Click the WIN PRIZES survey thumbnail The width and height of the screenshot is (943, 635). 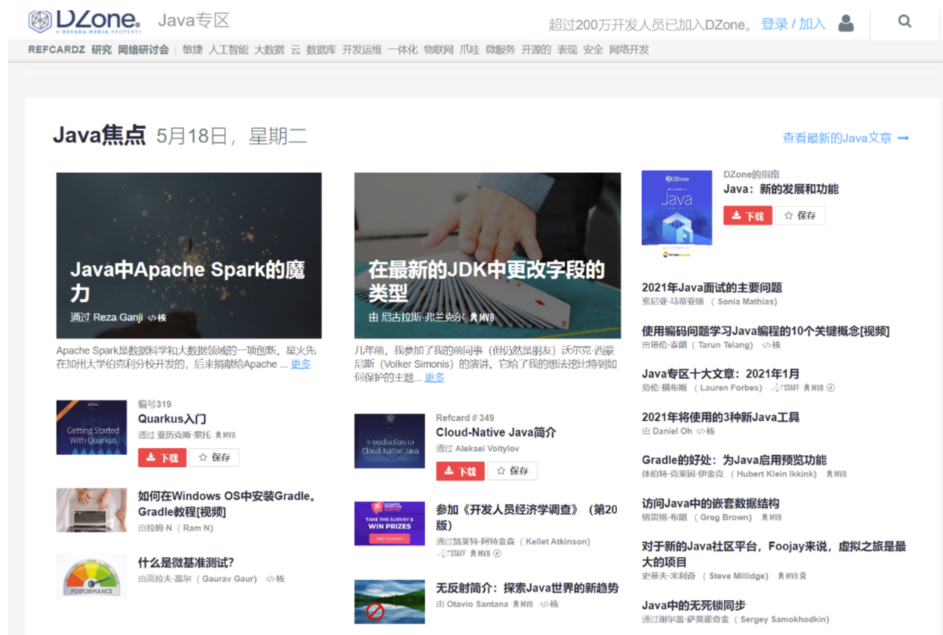[x=389, y=523]
